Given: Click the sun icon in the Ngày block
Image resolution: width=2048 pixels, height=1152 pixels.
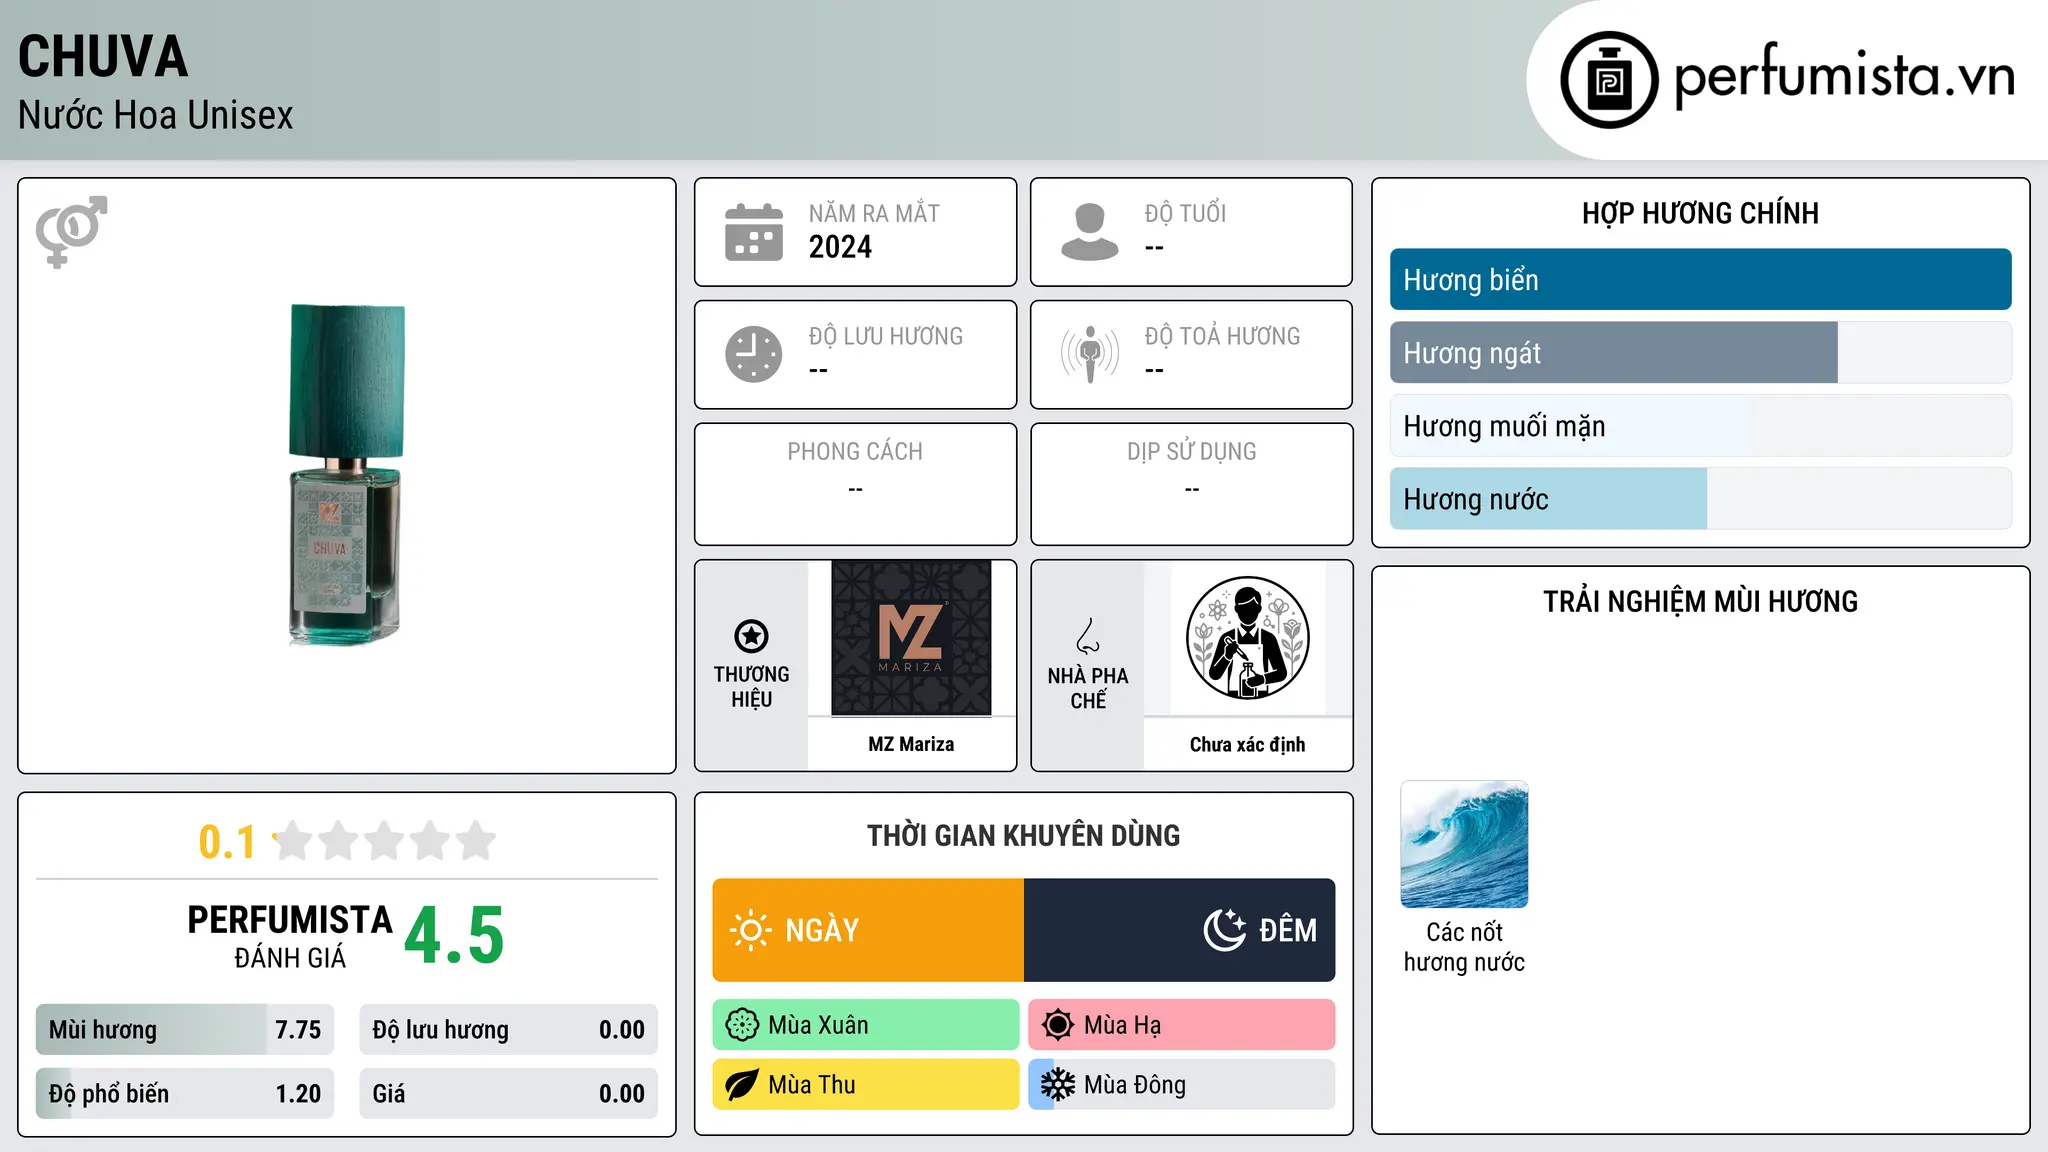Looking at the screenshot, I should [x=750, y=930].
